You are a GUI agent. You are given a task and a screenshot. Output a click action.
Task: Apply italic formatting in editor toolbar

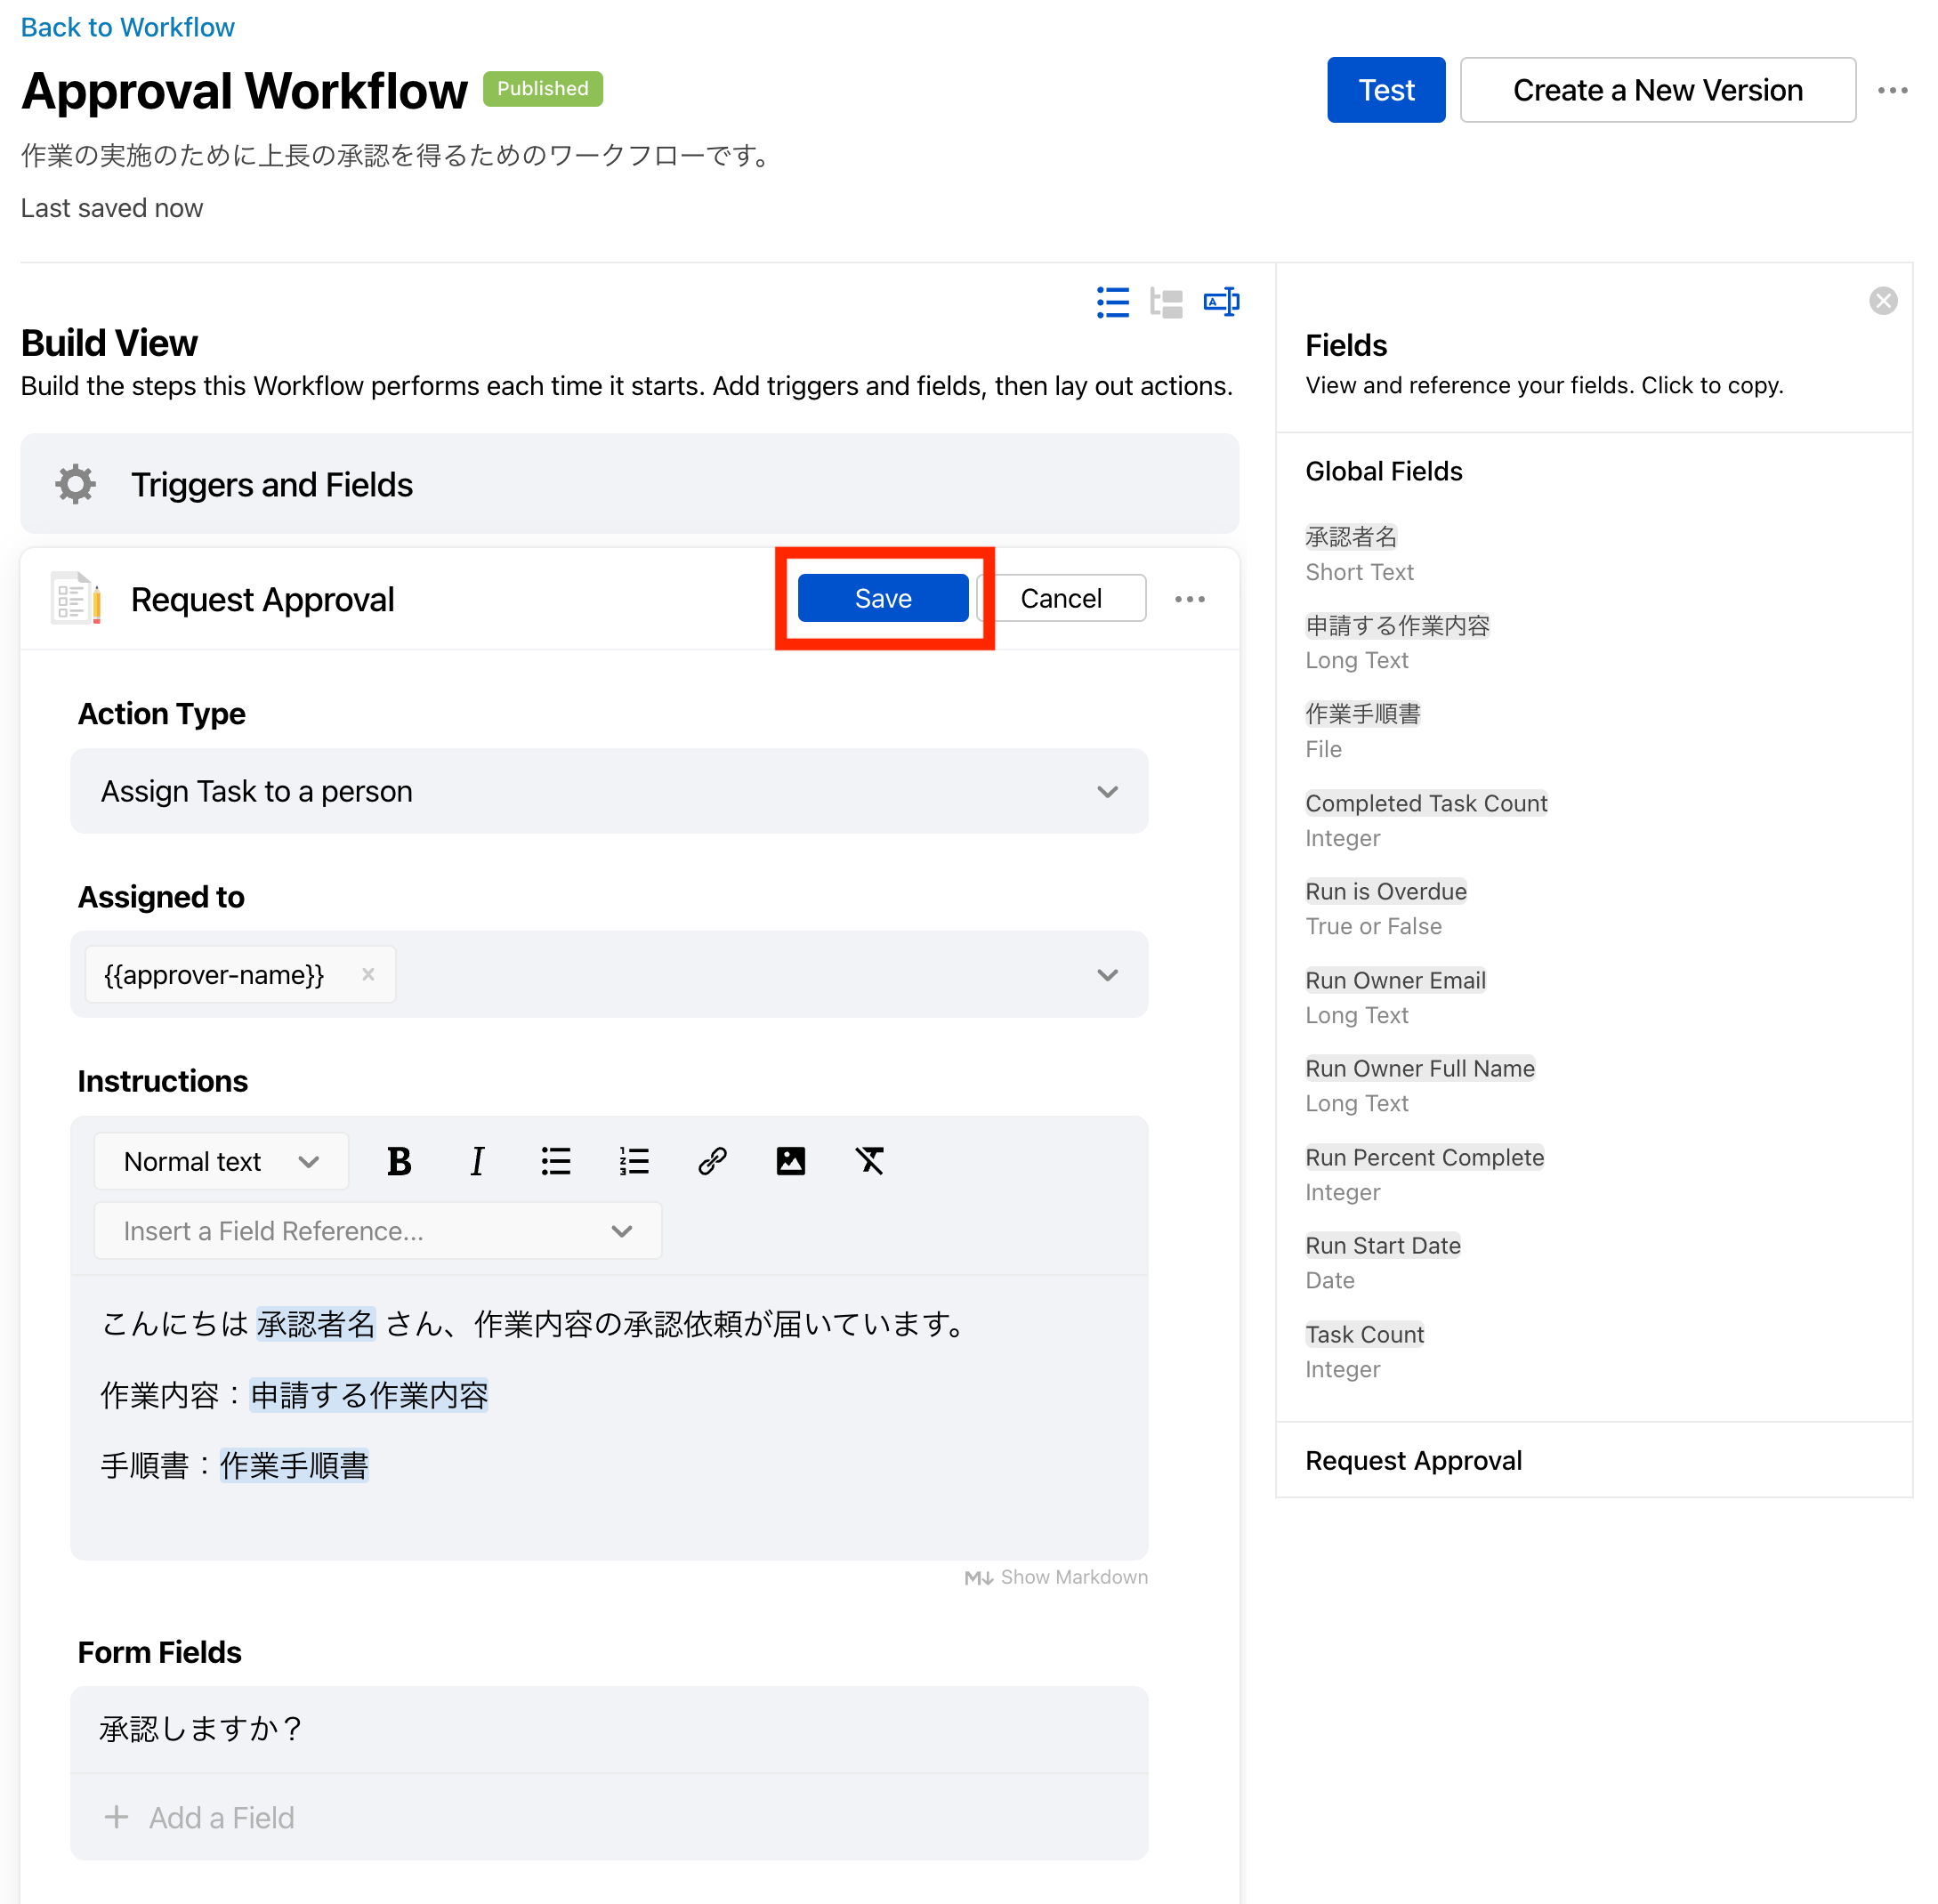(477, 1161)
